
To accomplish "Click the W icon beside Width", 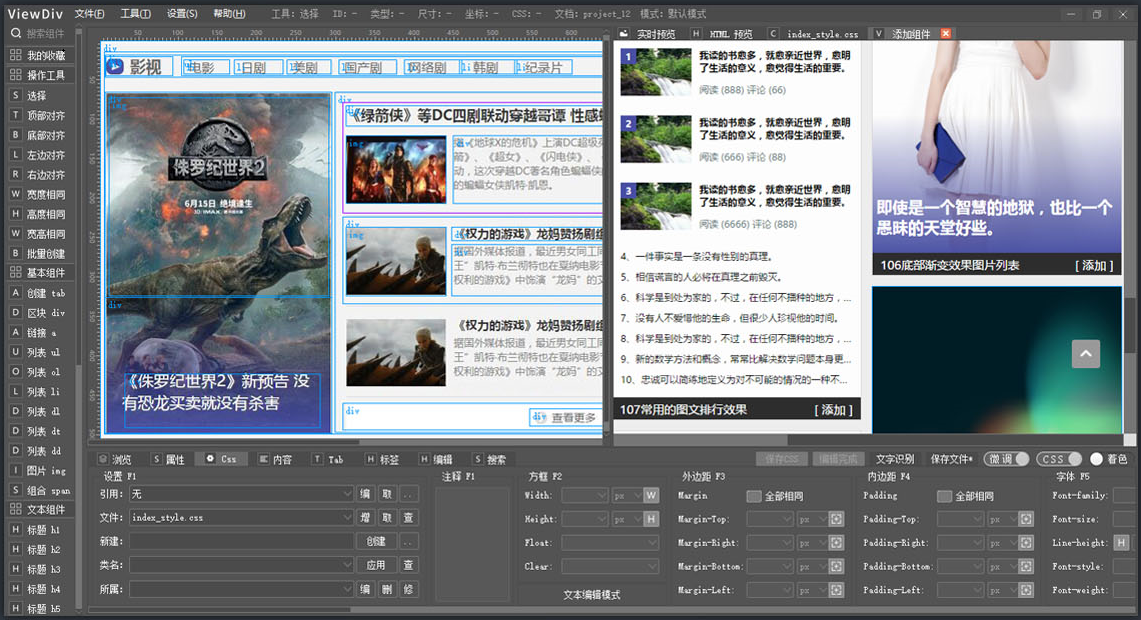I will (x=651, y=495).
